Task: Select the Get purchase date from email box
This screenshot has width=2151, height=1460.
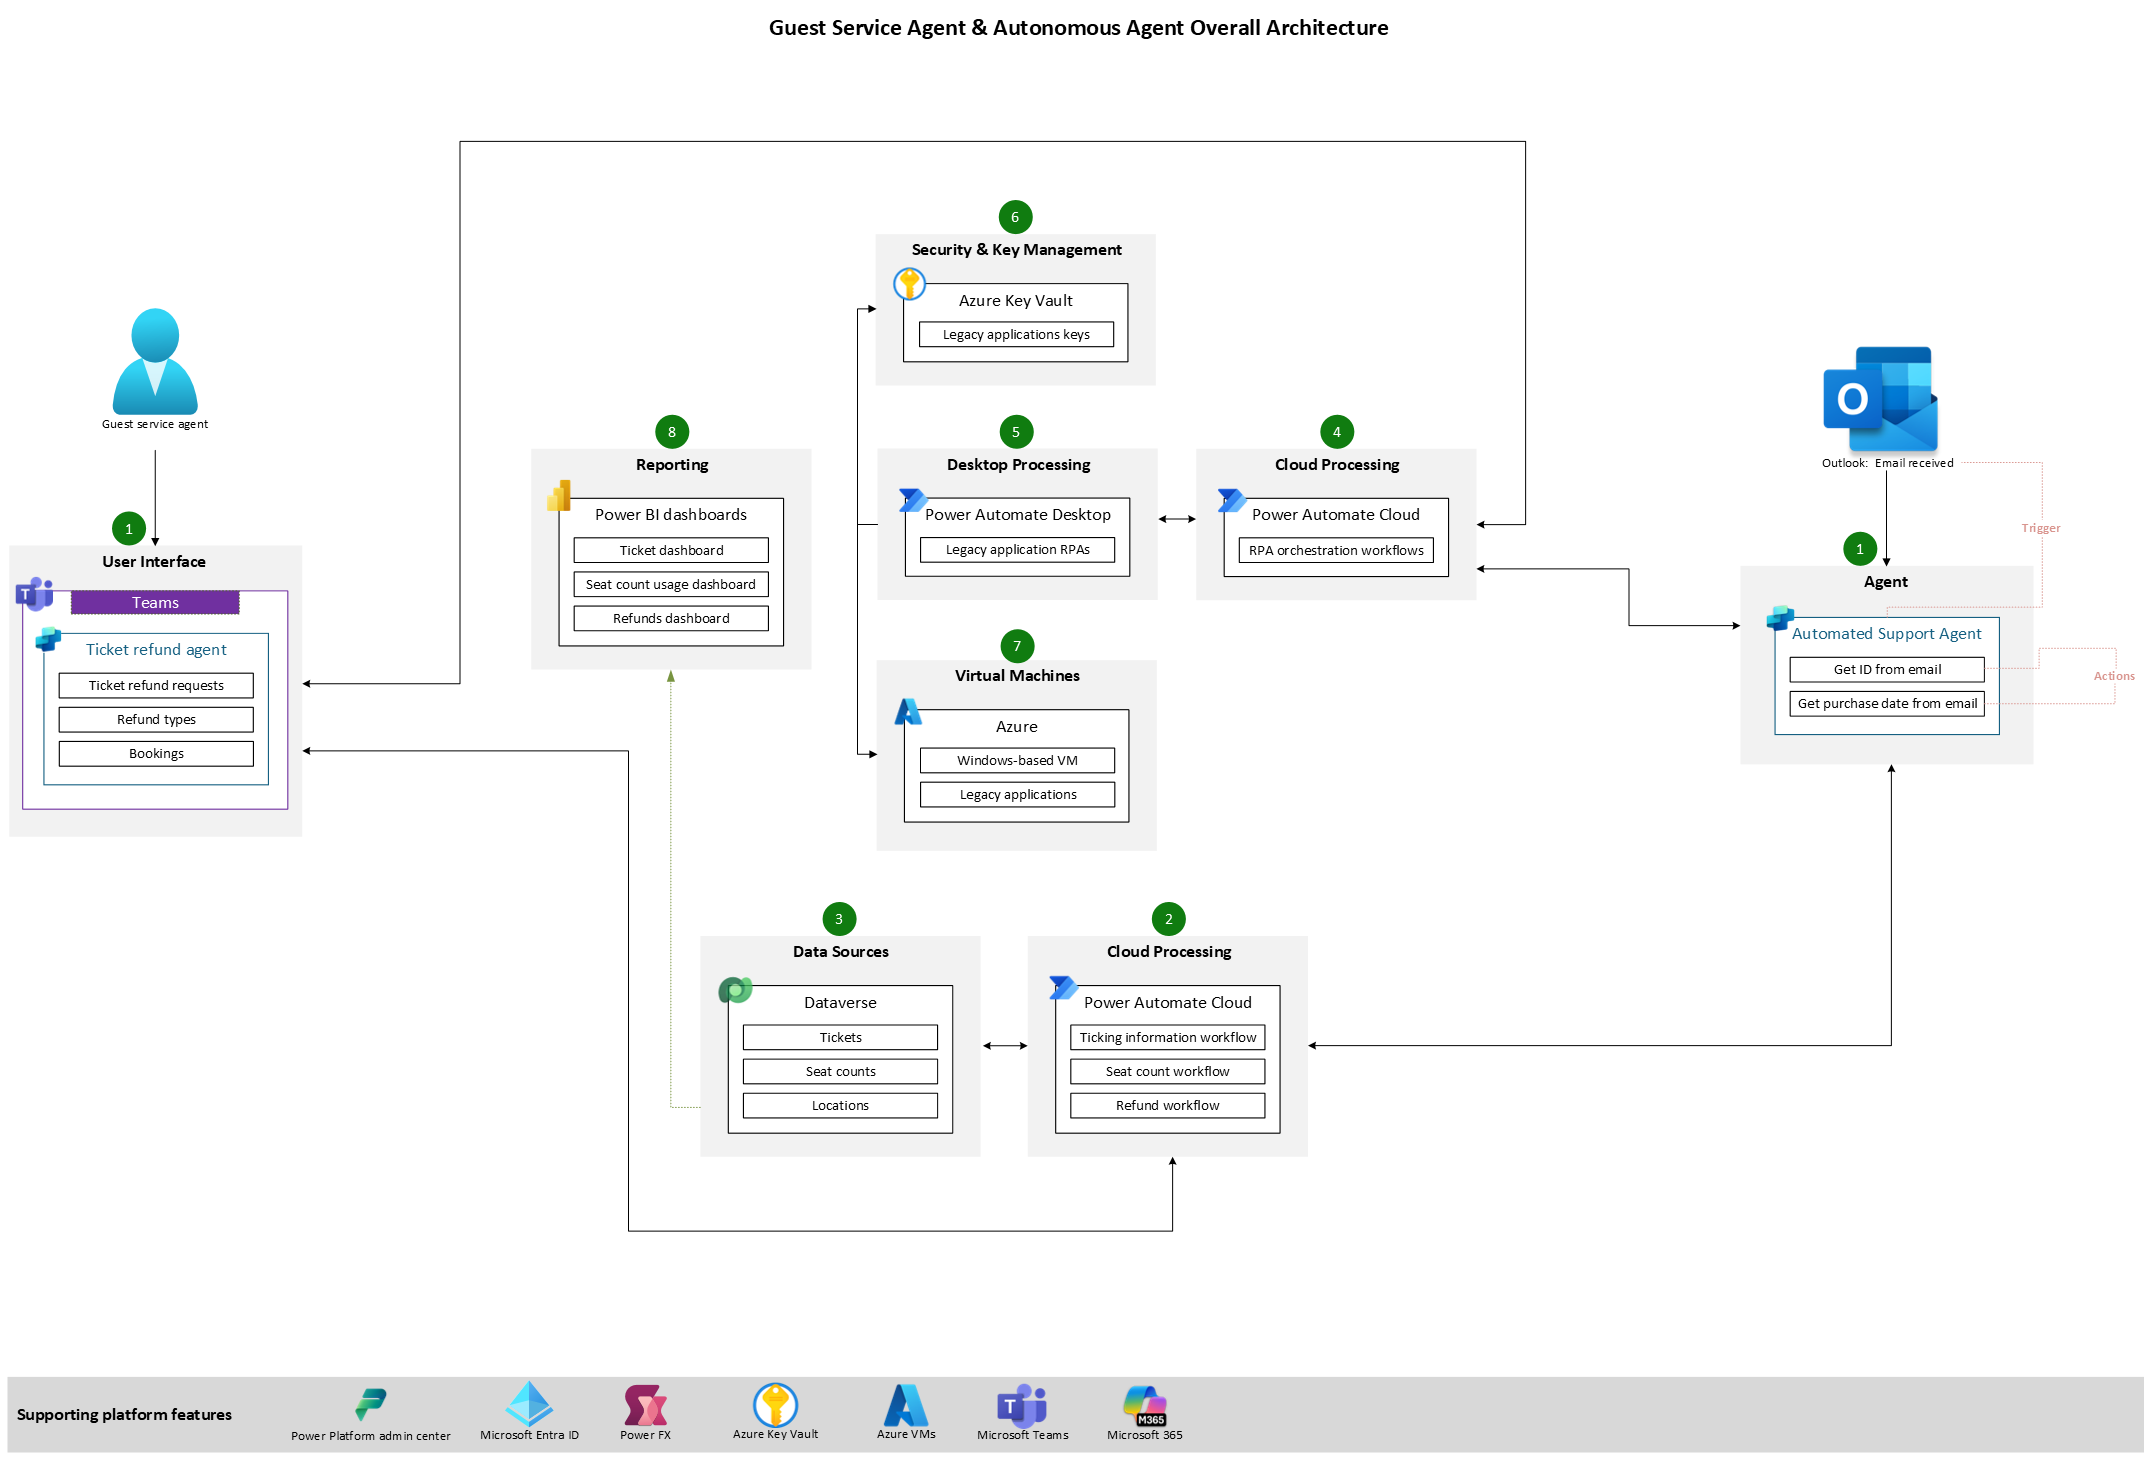Action: point(1887,703)
